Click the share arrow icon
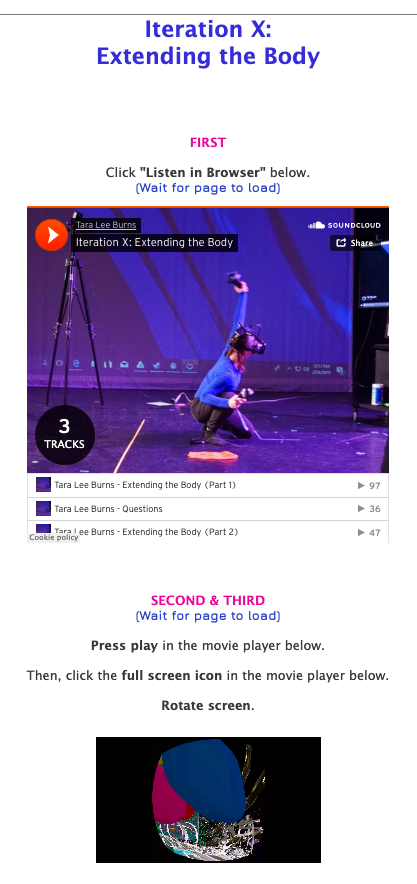Viewport: 417px width, 884px height. [341, 243]
